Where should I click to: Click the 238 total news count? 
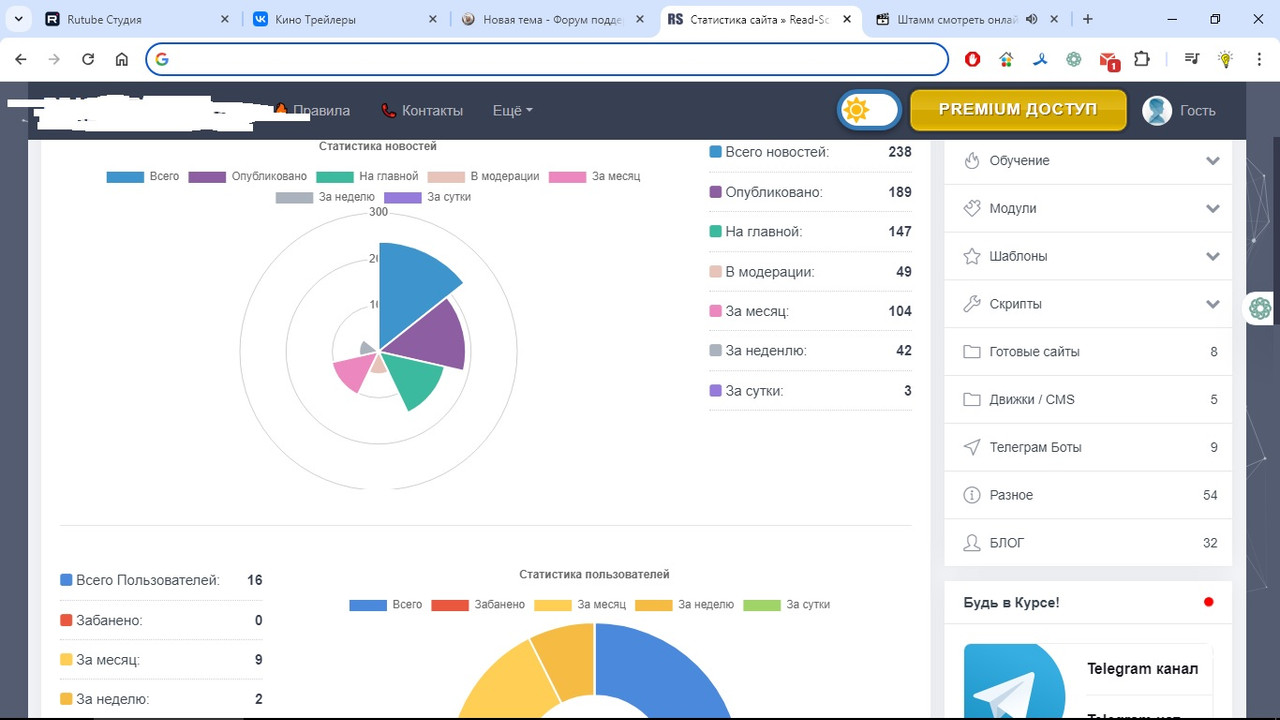click(x=900, y=152)
